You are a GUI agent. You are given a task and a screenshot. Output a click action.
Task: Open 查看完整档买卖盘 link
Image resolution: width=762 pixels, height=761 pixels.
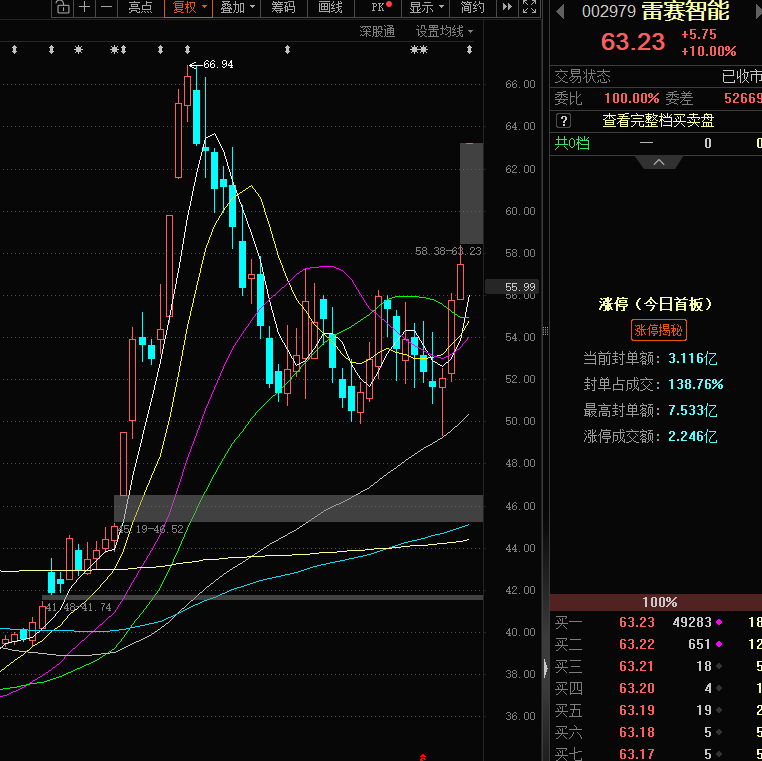click(x=658, y=121)
